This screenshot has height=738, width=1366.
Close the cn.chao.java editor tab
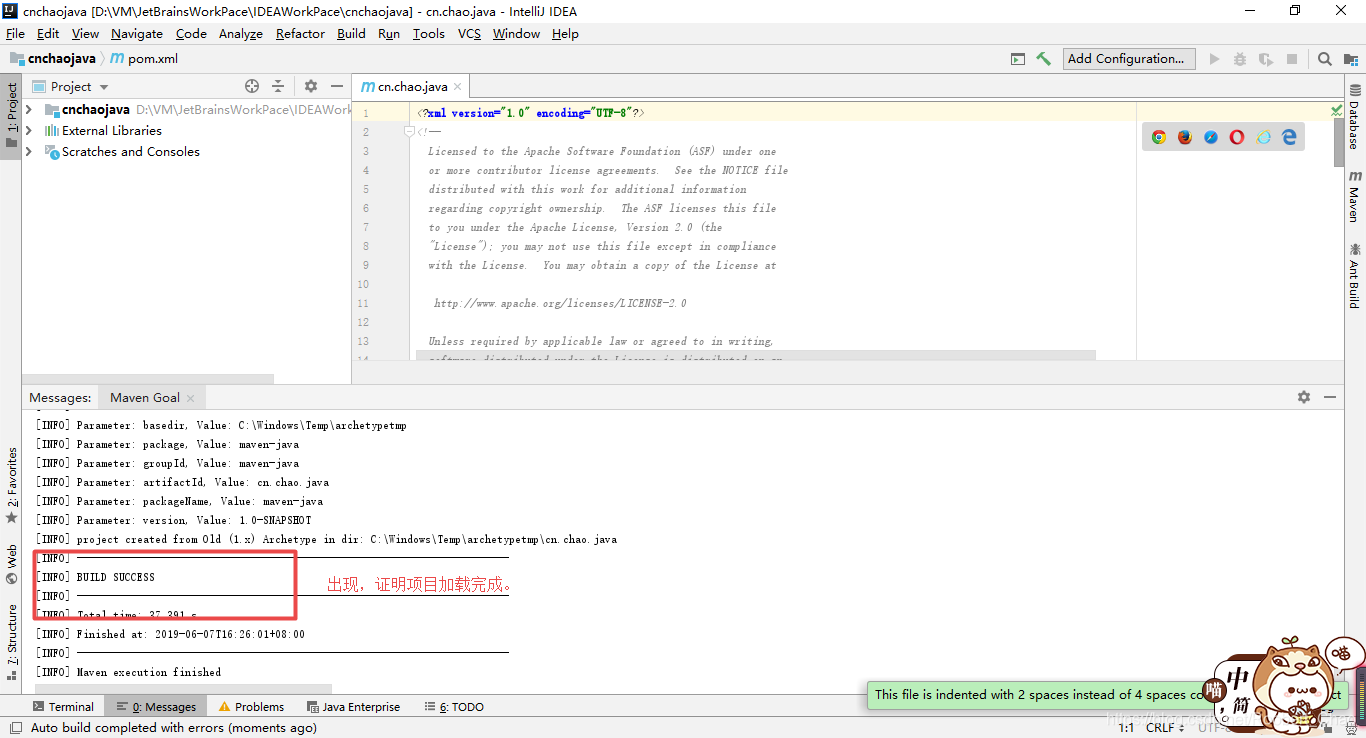[458, 87]
